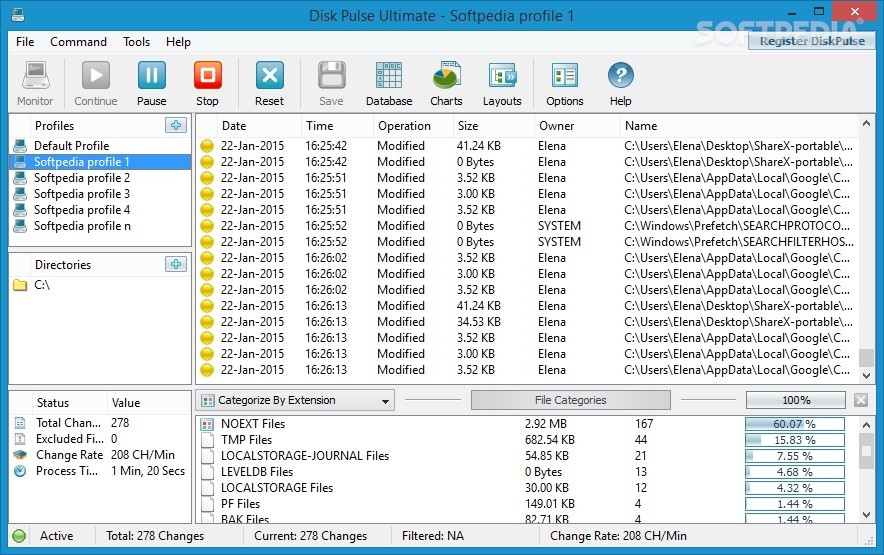Select the SEARCHPROTOCO... prefetch row
Image resolution: width=884 pixels, height=555 pixels.
click(527, 226)
